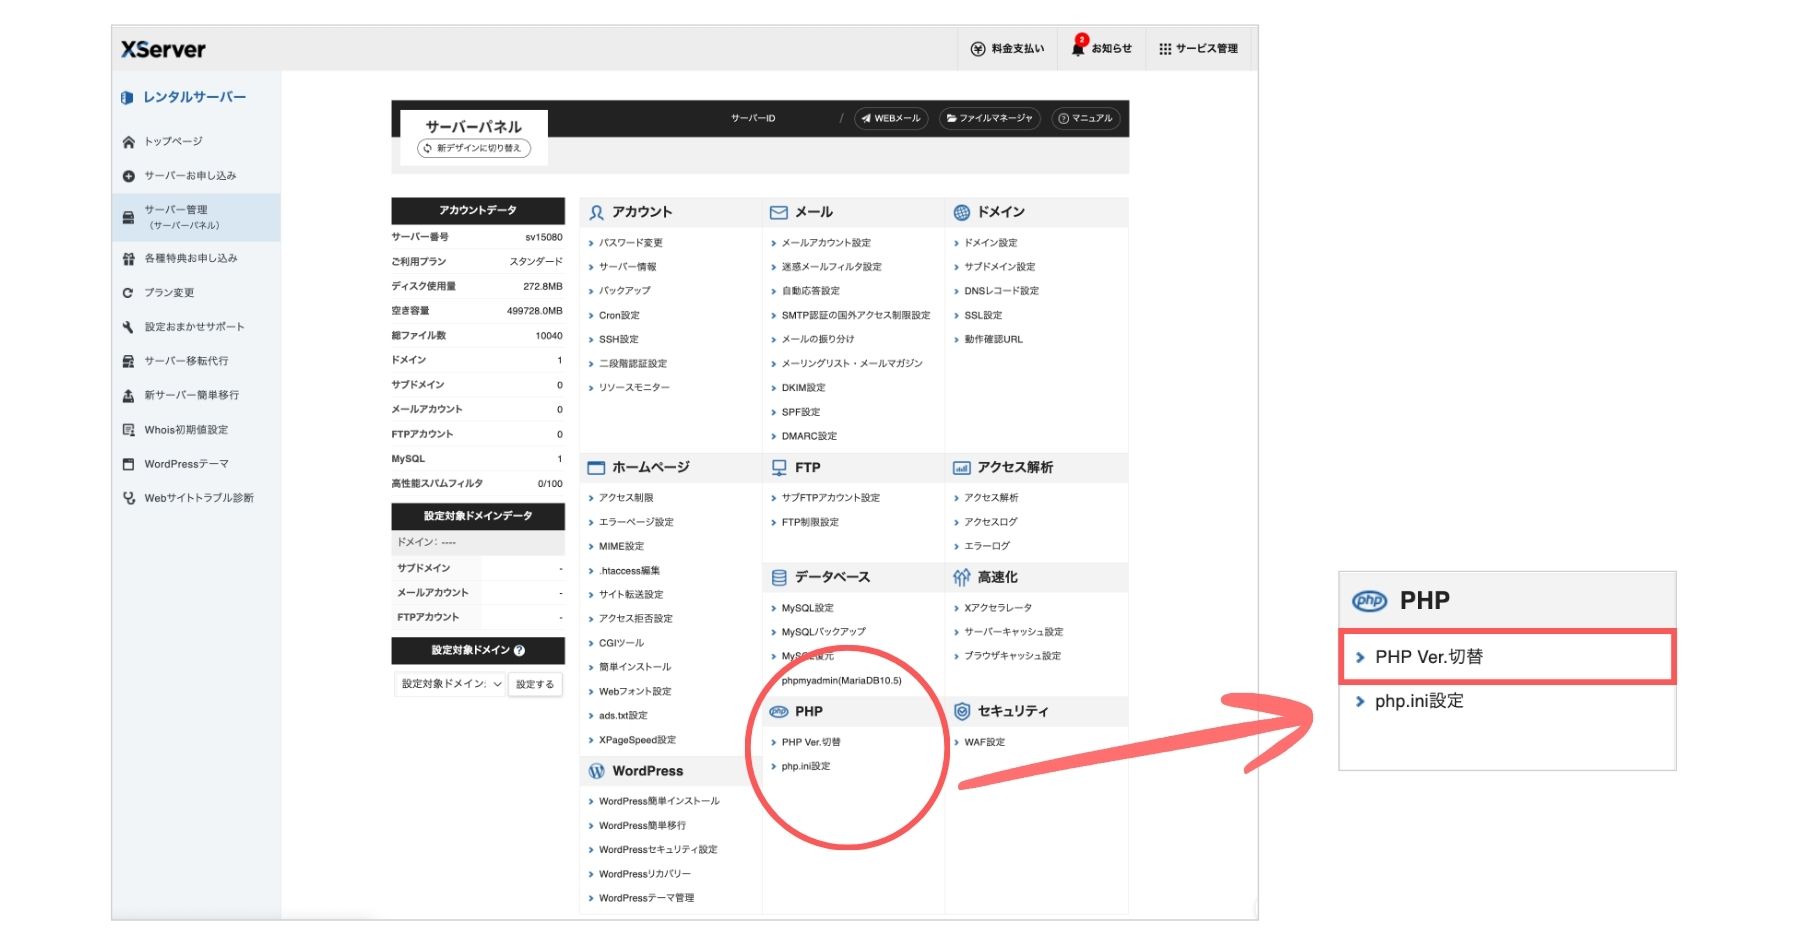Open the 設定対象ドメイン dropdown

(x=450, y=684)
